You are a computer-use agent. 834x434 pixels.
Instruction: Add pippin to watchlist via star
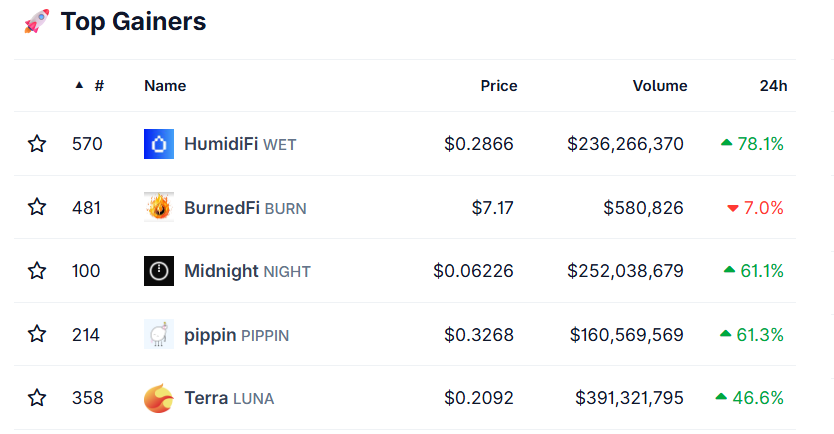pos(37,334)
